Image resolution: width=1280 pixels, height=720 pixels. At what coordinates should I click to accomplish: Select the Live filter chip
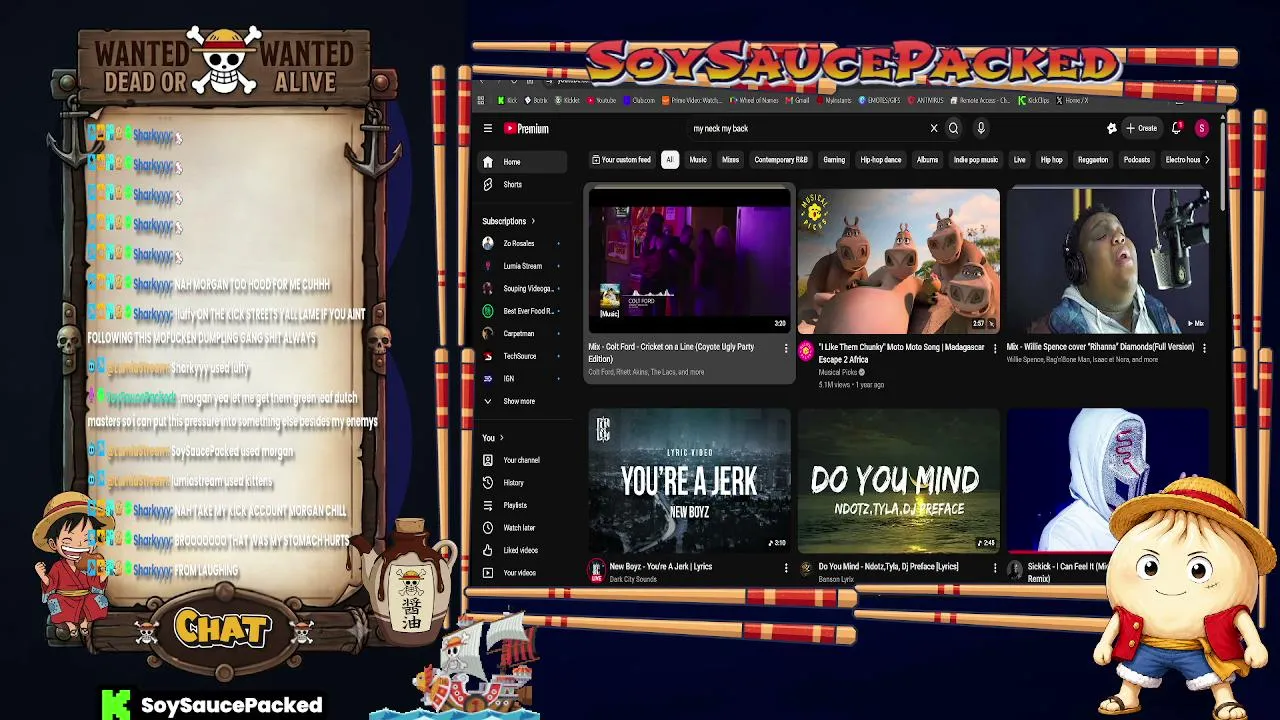1019,160
